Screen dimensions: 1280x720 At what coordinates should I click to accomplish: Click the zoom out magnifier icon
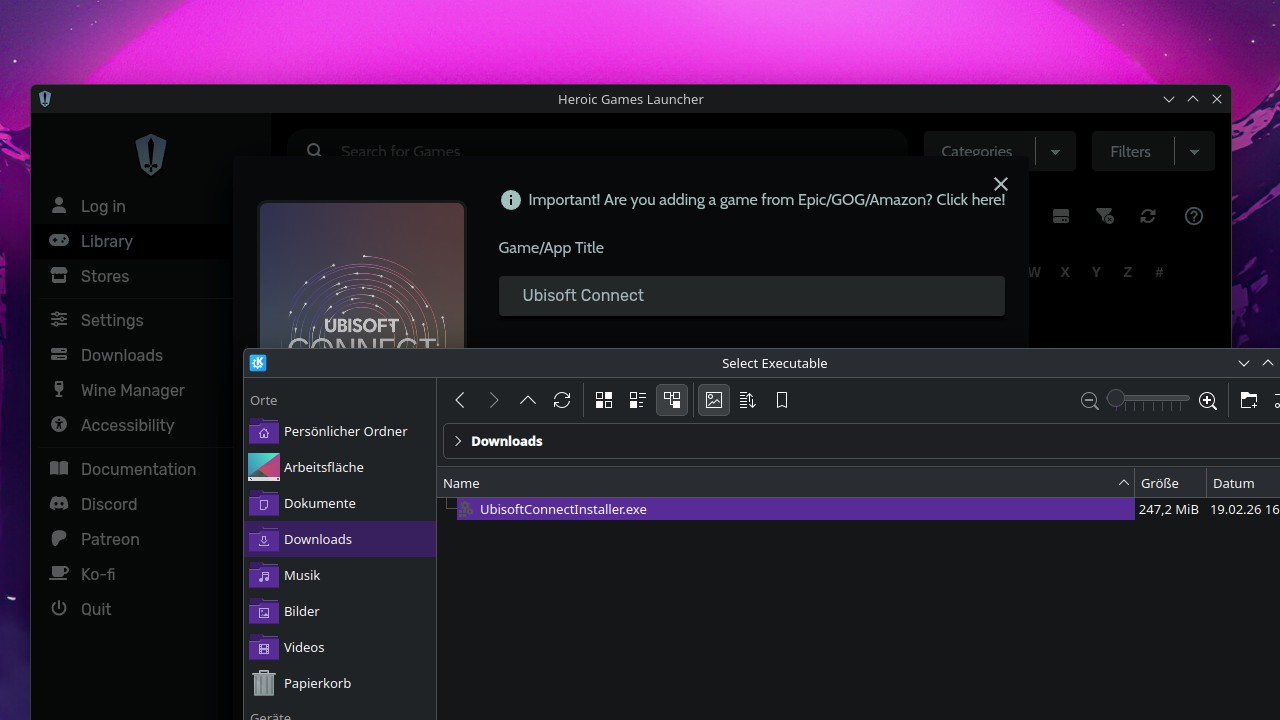1090,400
